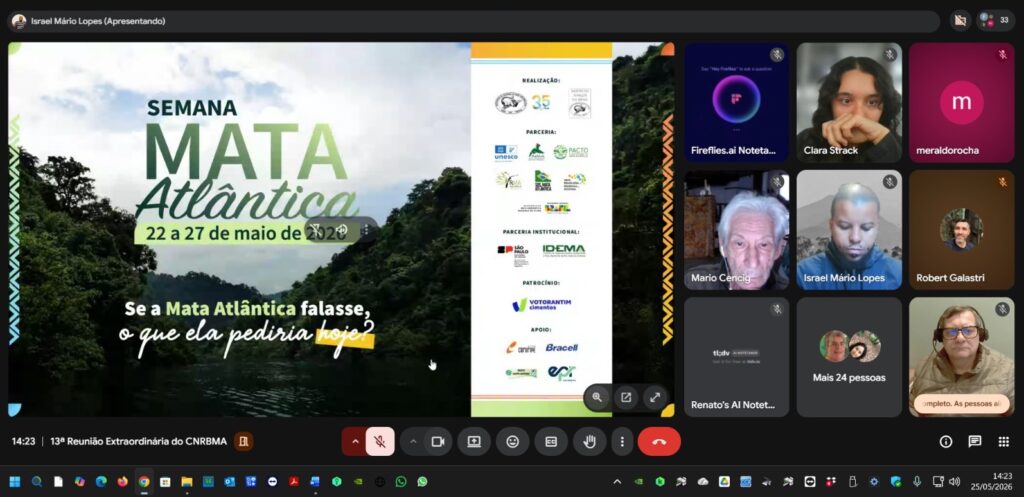Select Clara Strack's video tile
Screen dimensions: 1024x497
(849, 103)
